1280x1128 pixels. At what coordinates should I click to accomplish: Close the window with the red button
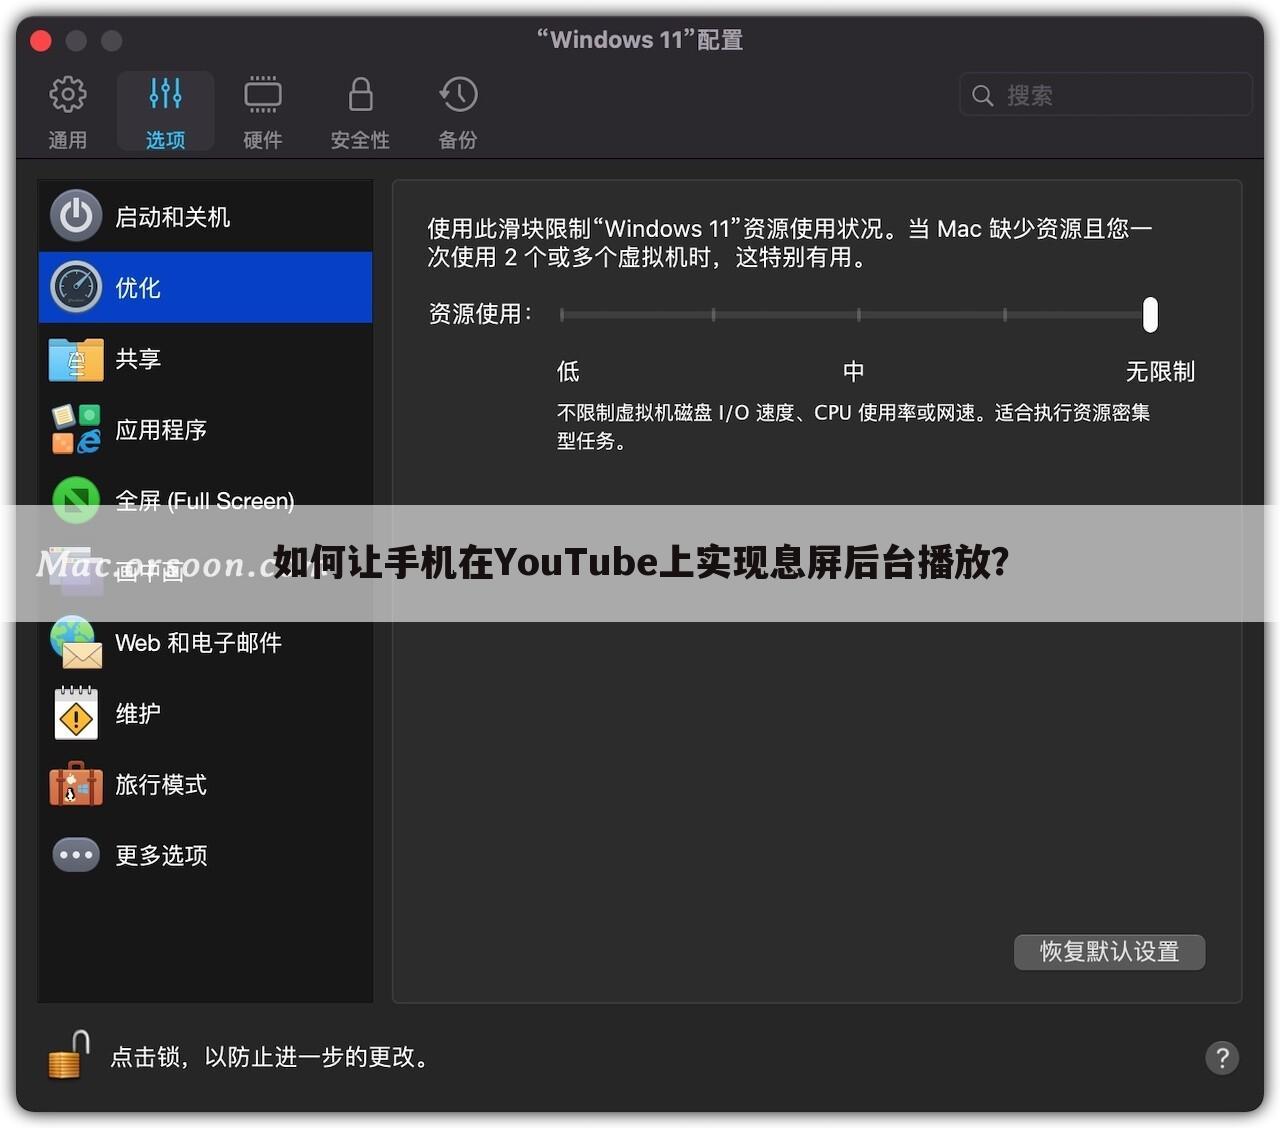(41, 41)
